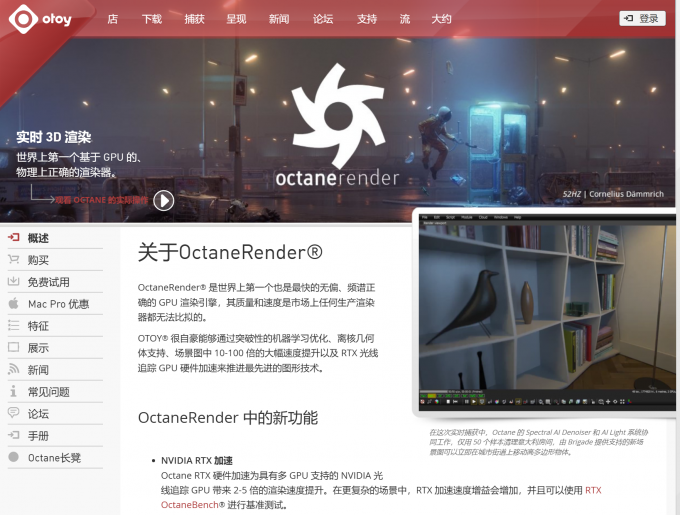The width and height of the screenshot is (680, 515).
Task: Click the download icon beside 免费试用
Action: click(13, 281)
